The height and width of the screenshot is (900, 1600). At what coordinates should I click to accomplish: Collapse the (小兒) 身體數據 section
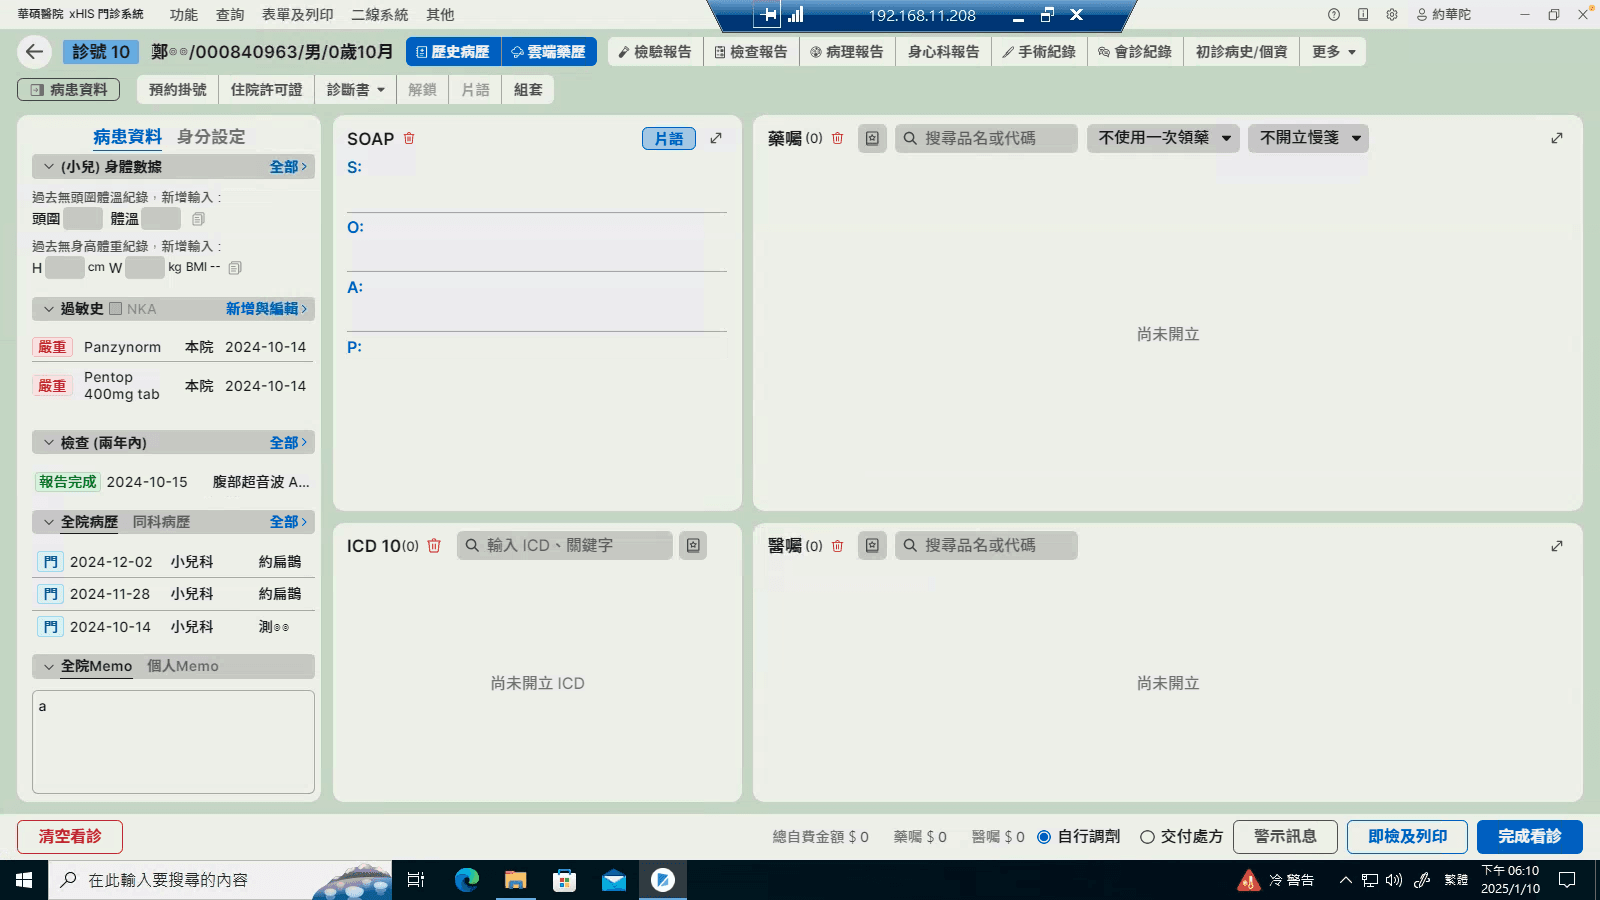tap(48, 167)
